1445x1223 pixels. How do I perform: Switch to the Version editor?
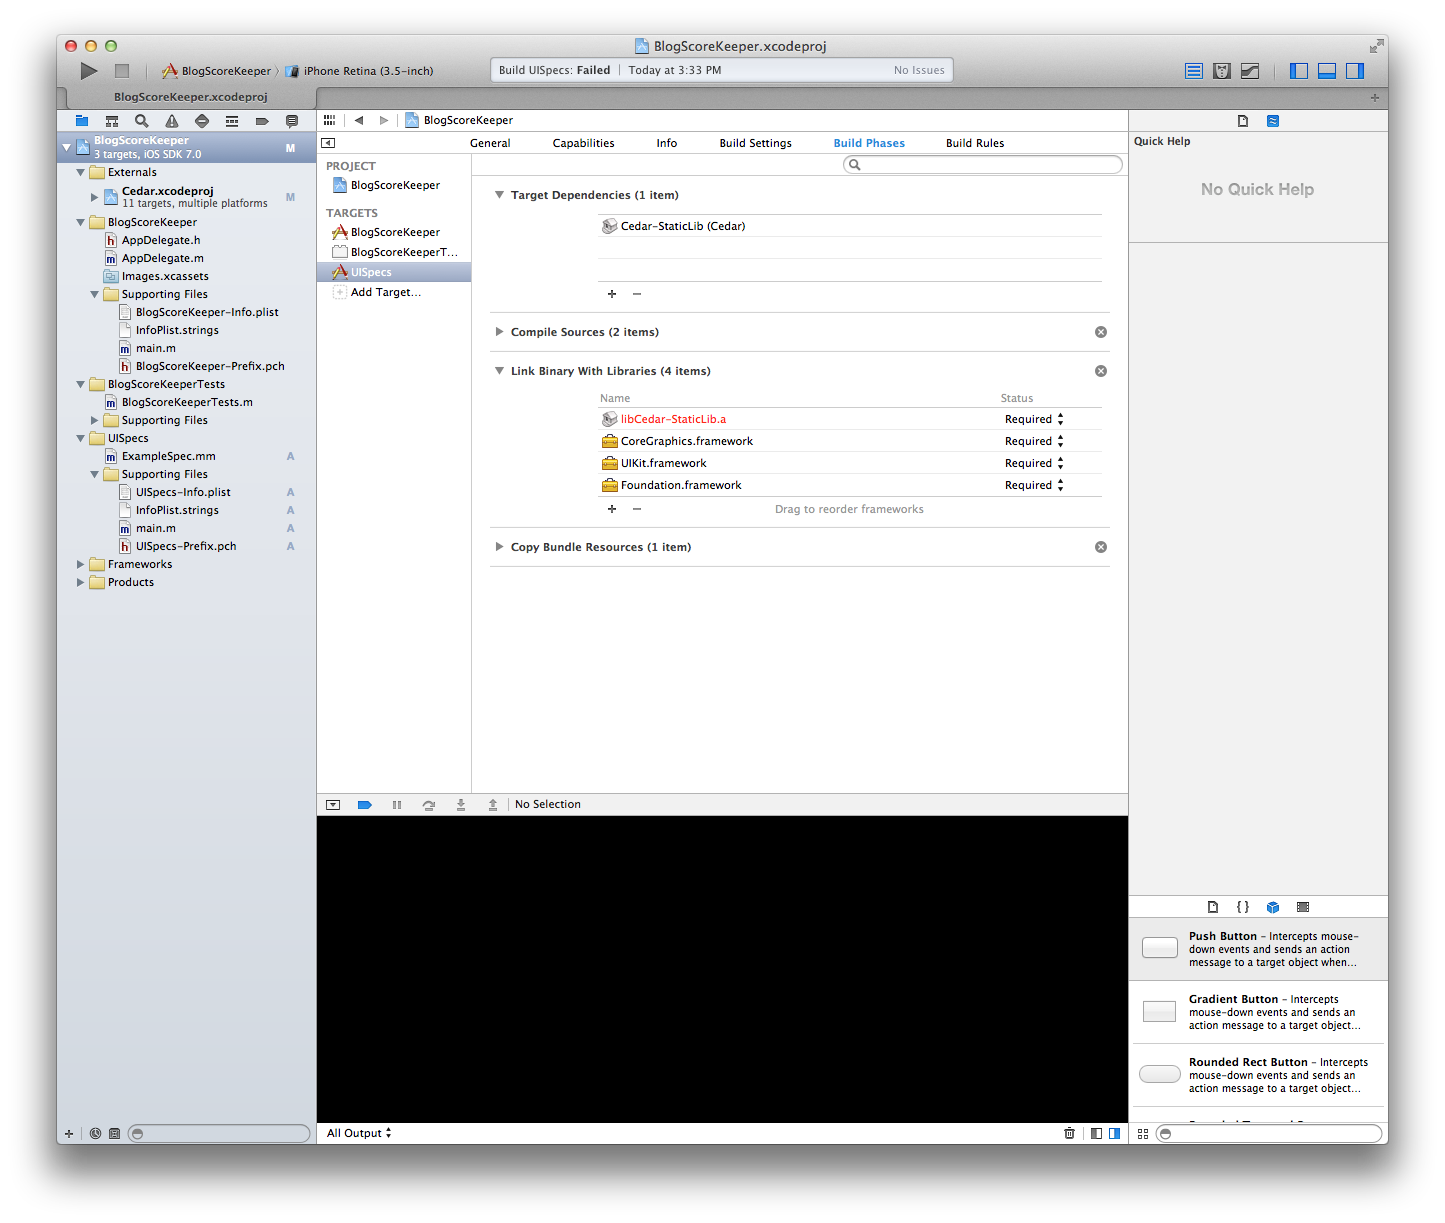(x=1250, y=71)
